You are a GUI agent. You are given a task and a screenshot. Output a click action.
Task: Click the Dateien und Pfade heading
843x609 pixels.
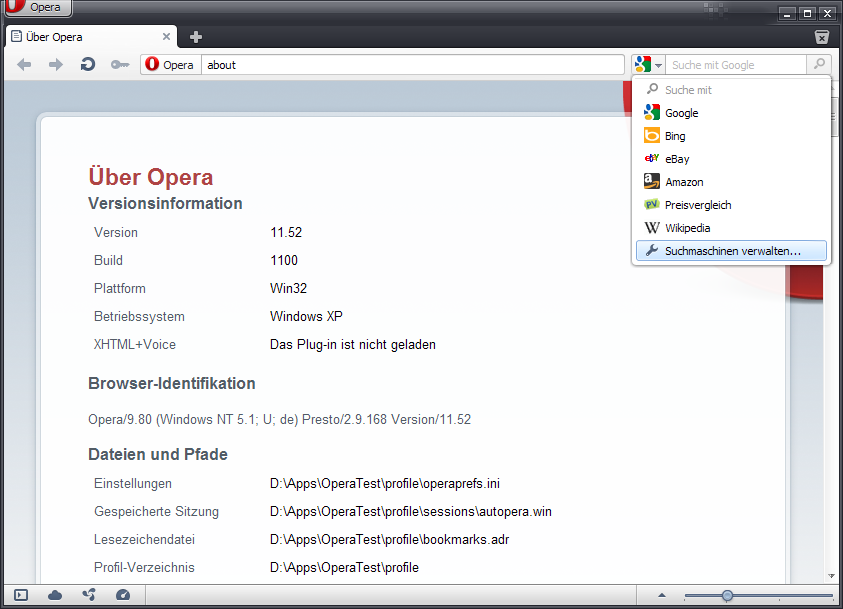[x=158, y=454]
